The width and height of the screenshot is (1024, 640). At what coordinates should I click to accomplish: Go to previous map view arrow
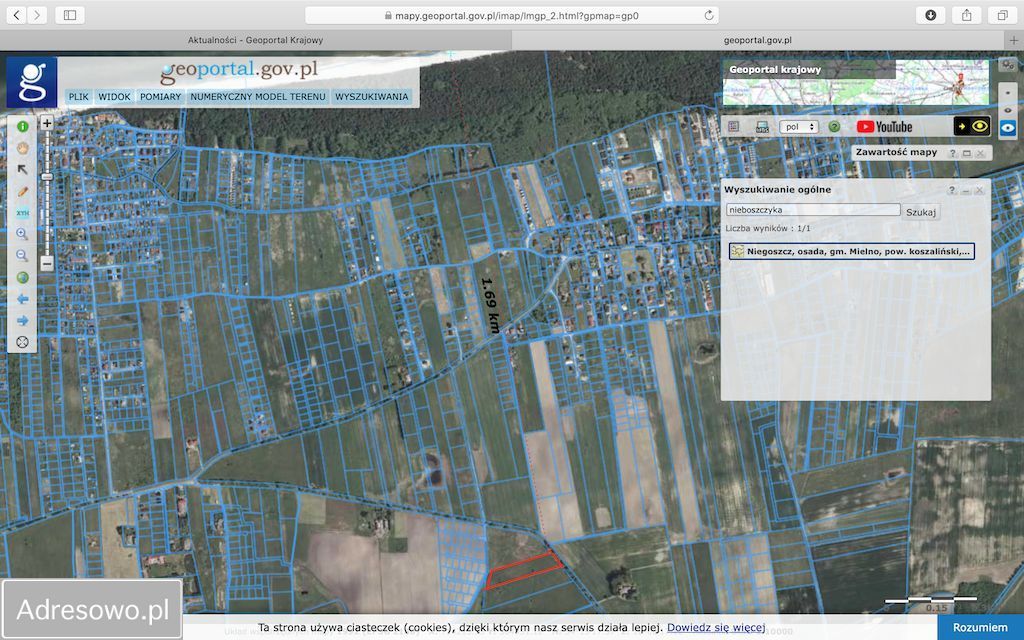[22, 298]
